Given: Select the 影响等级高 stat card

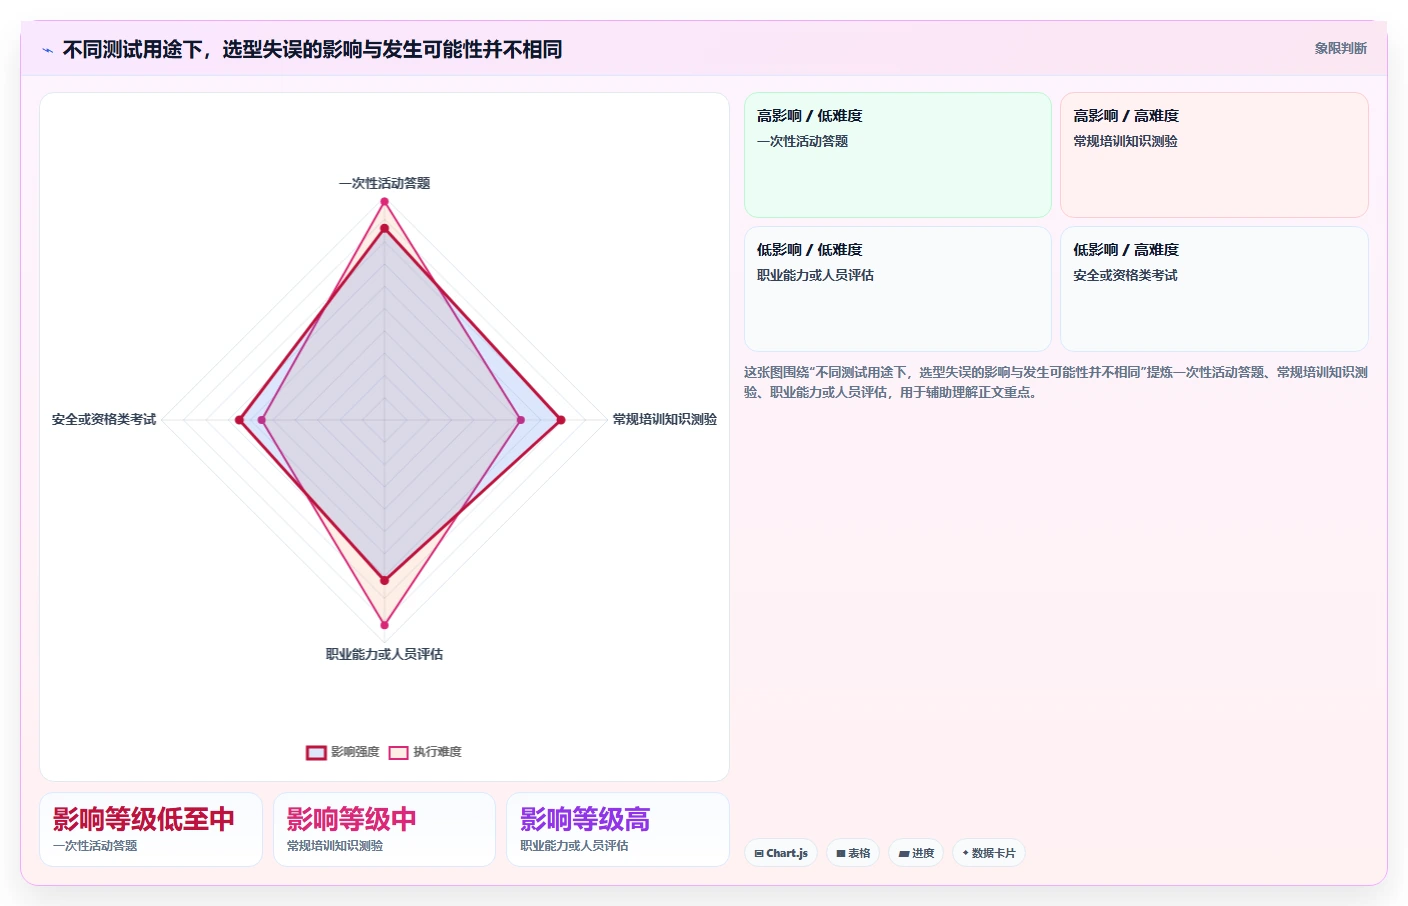Looking at the screenshot, I should coord(618,830).
